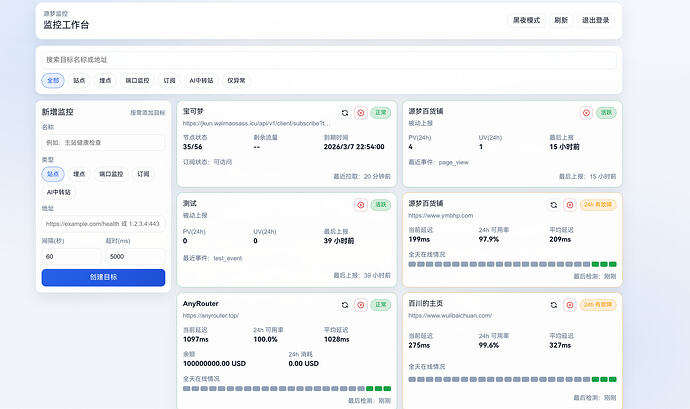Viewport: 690px width, 409px height.
Task: Click the 退出登录 logout button
Action: [596, 20]
